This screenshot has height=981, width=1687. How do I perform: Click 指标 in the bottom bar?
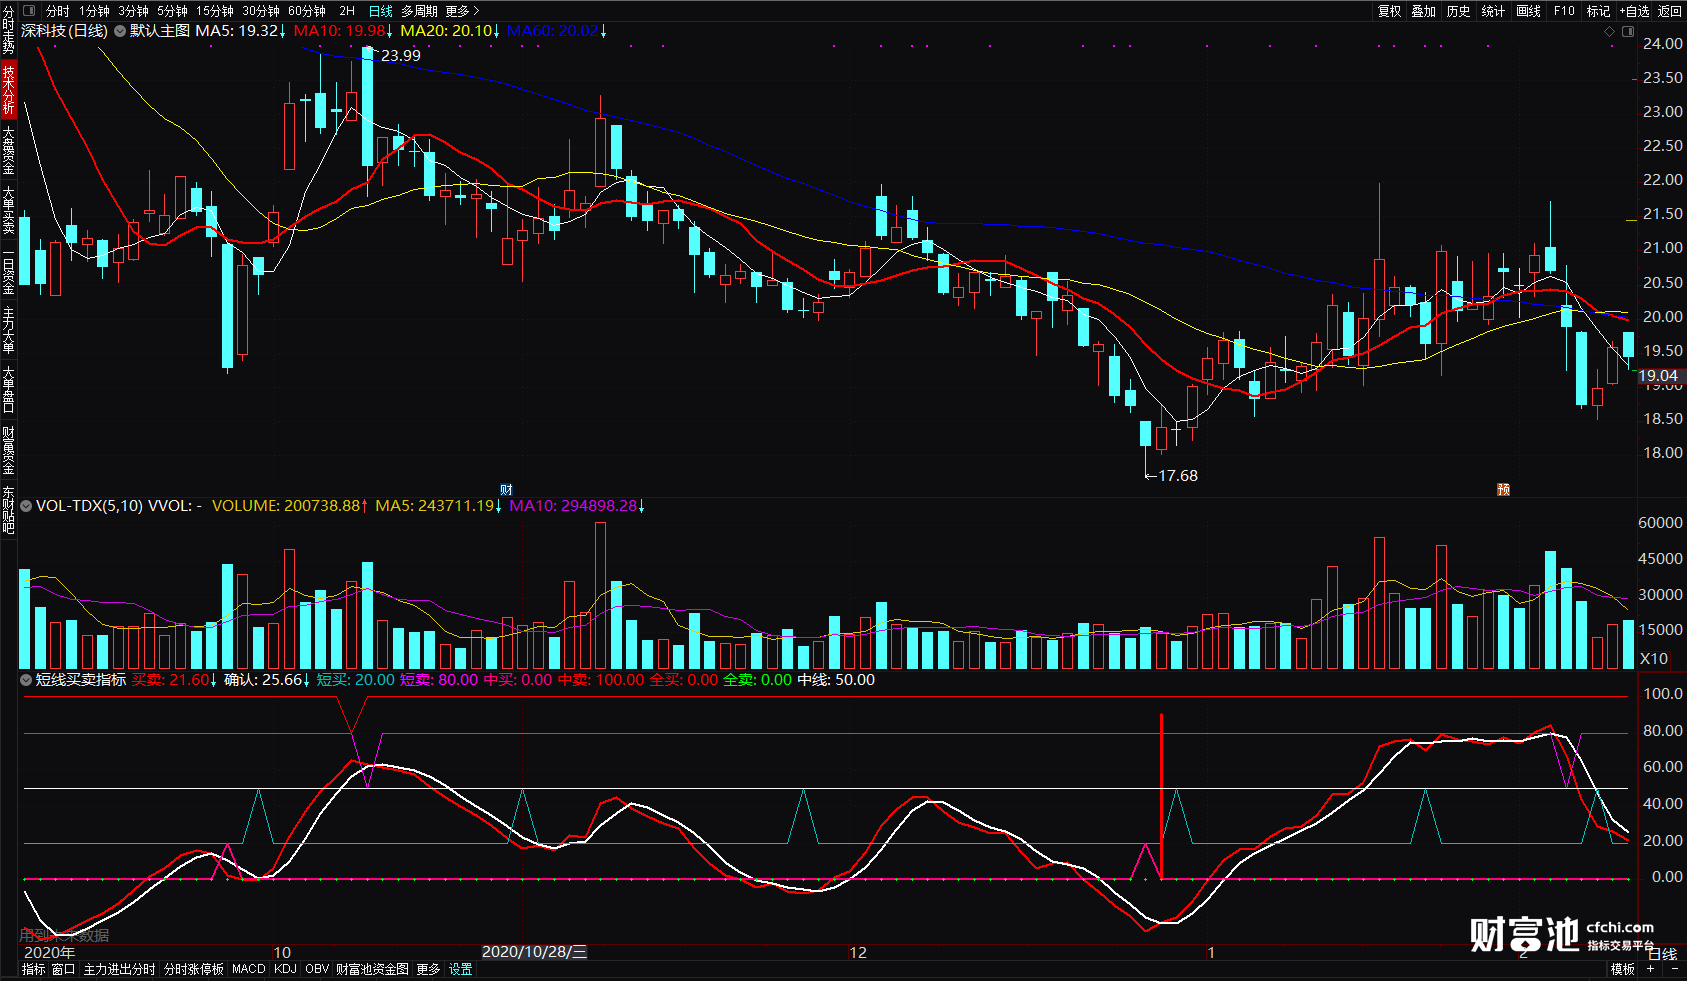coord(34,969)
